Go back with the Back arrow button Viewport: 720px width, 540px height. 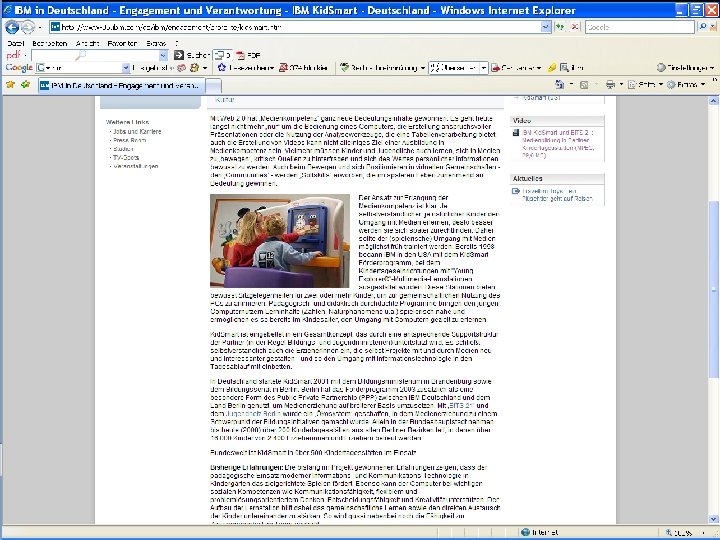click(x=12, y=28)
